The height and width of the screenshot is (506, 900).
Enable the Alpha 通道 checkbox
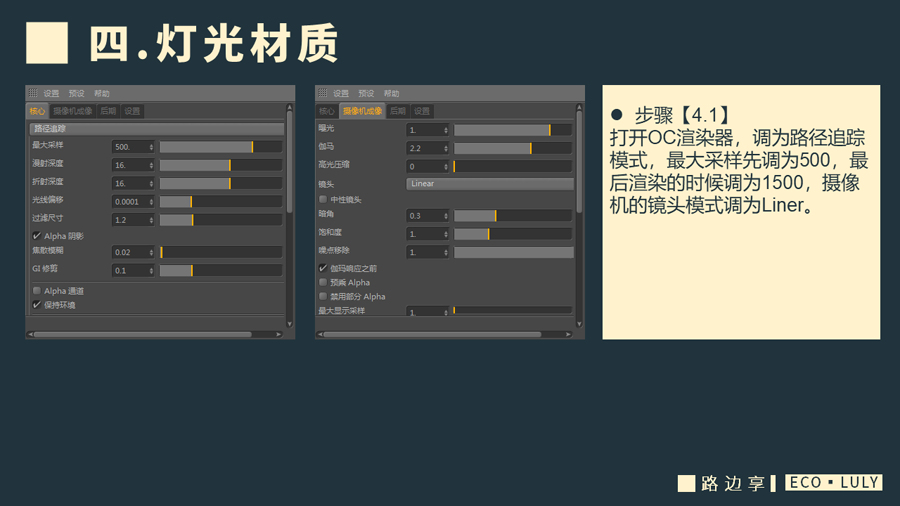click(x=37, y=291)
